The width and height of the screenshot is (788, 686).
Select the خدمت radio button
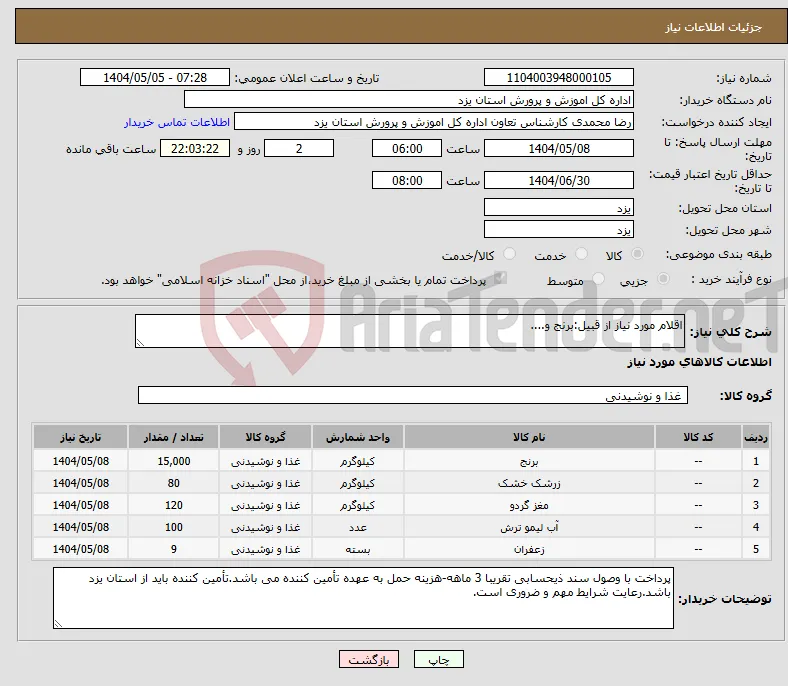coord(581,254)
